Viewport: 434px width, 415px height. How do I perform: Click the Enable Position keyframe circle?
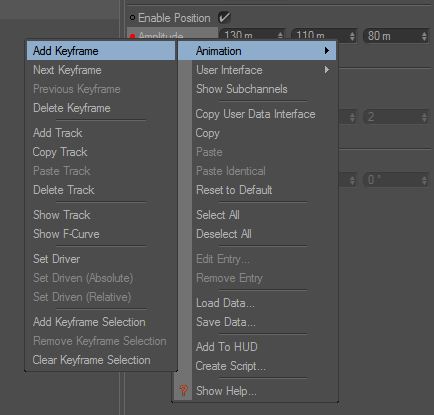pyautogui.click(x=132, y=18)
